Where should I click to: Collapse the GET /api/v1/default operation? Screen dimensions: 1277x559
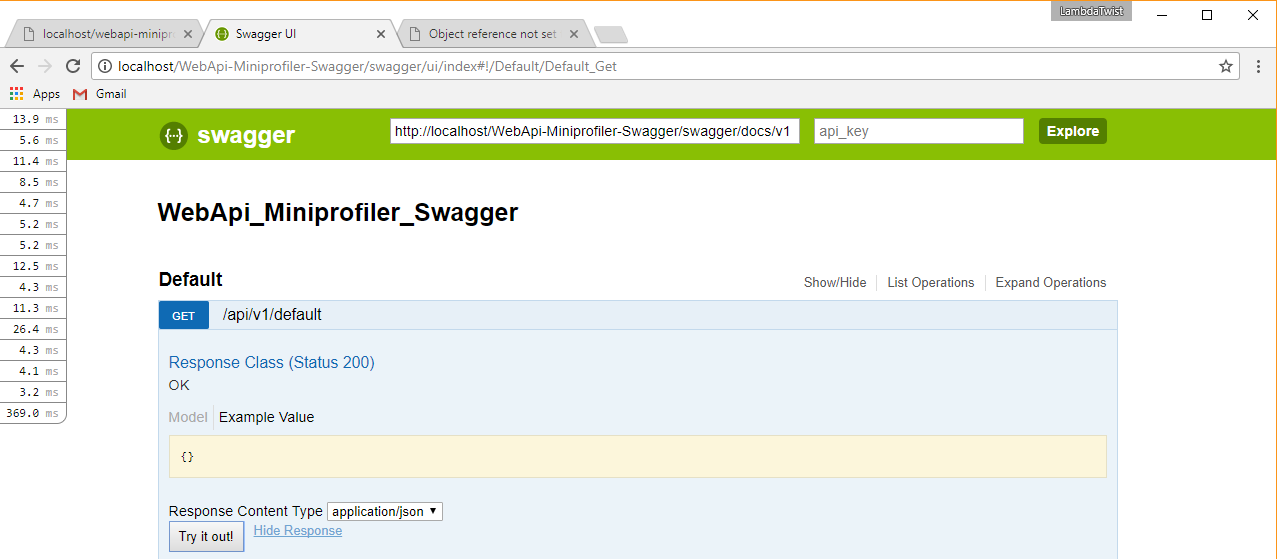click(x=271, y=315)
